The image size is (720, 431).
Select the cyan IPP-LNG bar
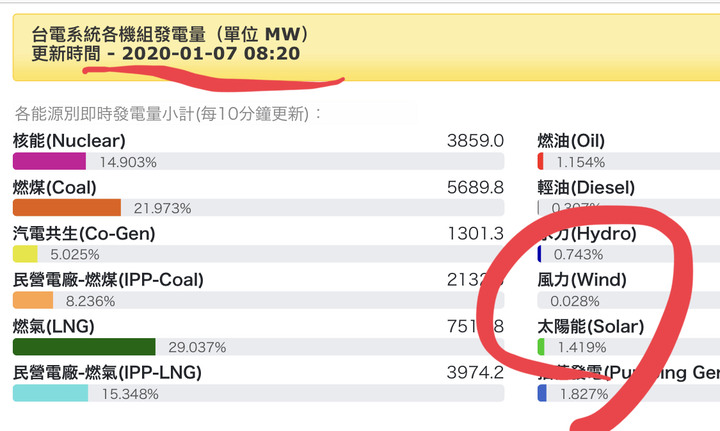(51, 393)
